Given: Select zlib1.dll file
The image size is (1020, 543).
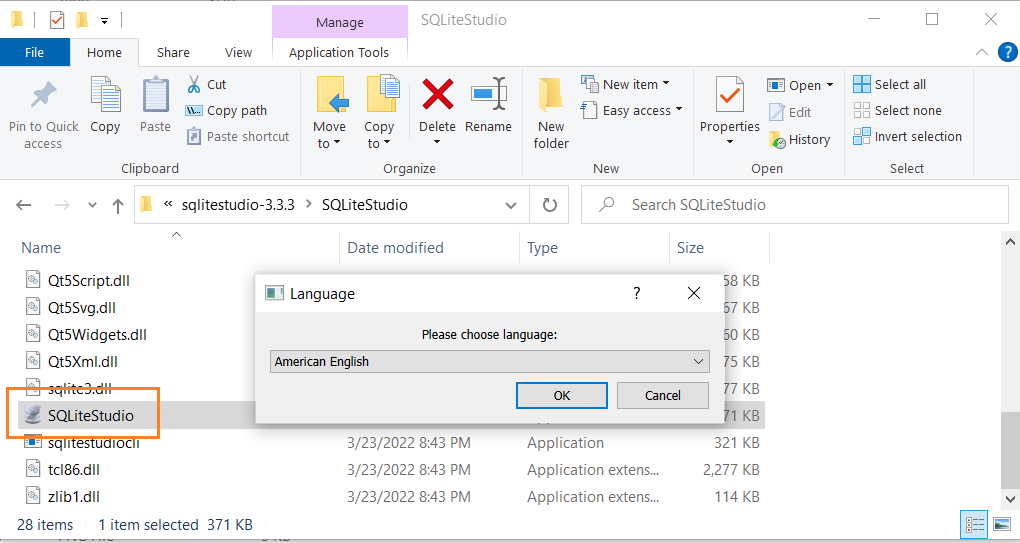Looking at the screenshot, I should (74, 497).
